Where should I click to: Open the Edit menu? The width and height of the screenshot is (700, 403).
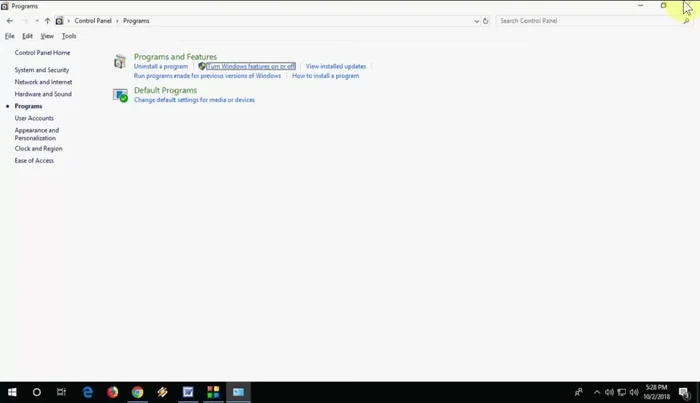(x=27, y=36)
